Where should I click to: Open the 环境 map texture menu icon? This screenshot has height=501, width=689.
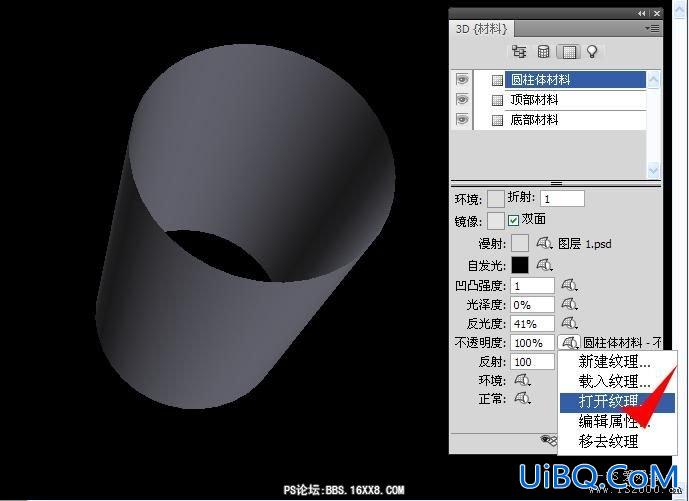[x=522, y=380]
